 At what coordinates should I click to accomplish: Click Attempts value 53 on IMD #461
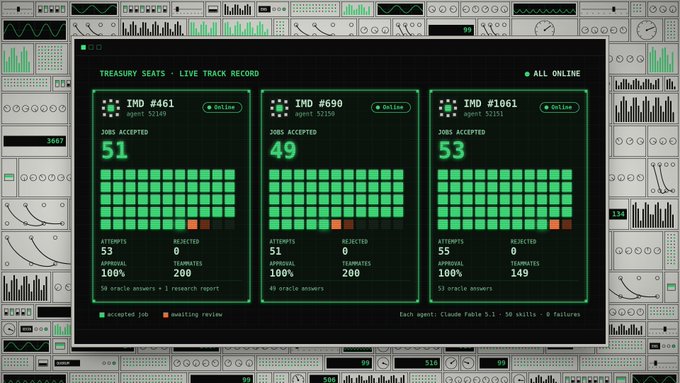click(x=107, y=251)
